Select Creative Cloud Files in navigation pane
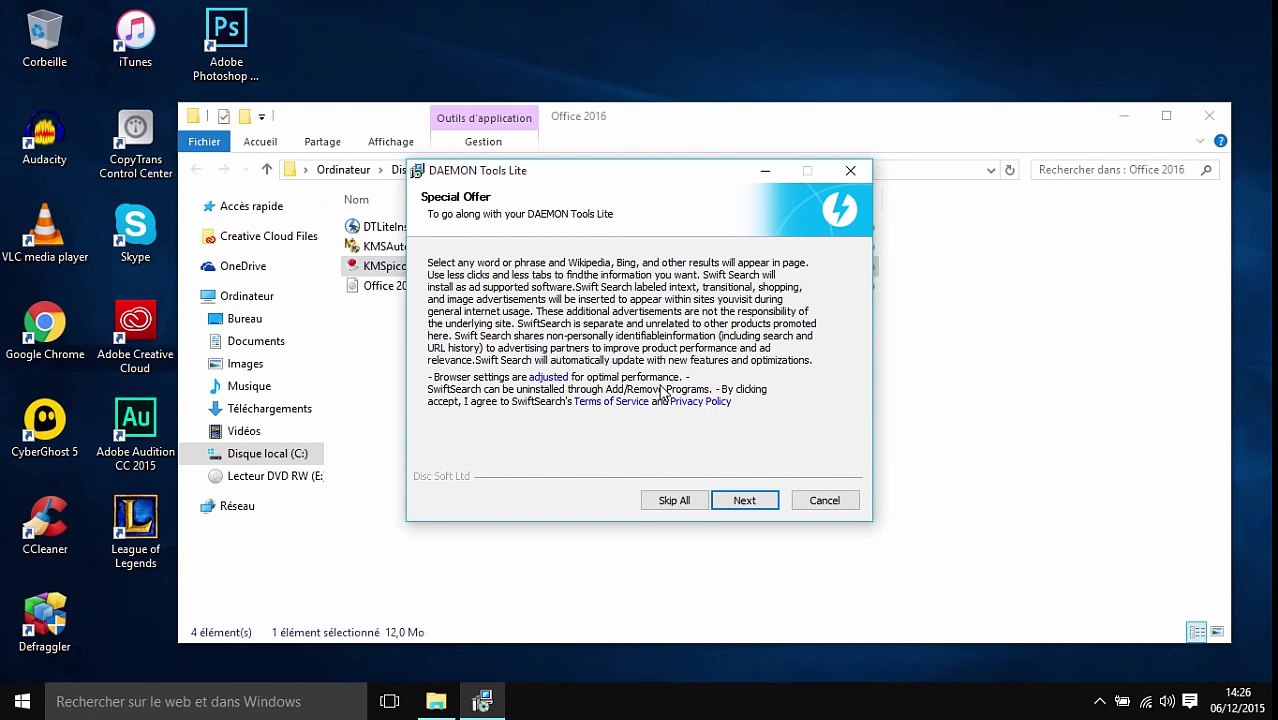1278x720 pixels. pyautogui.click(x=268, y=236)
